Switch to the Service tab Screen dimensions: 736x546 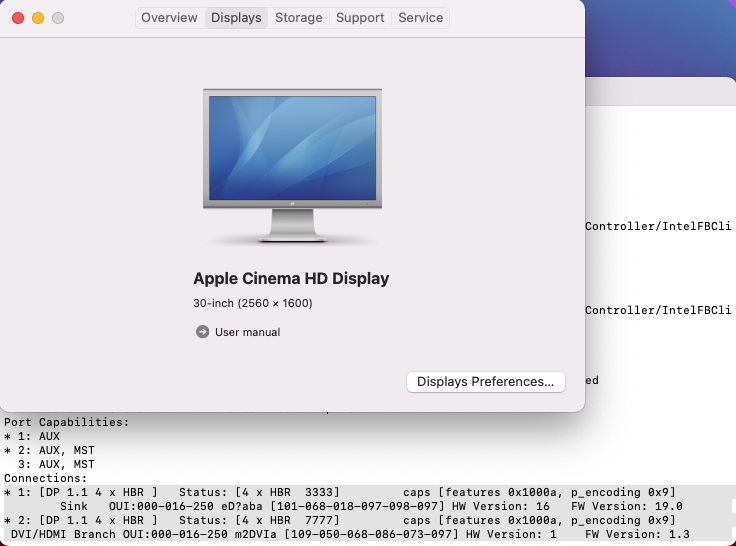421,18
